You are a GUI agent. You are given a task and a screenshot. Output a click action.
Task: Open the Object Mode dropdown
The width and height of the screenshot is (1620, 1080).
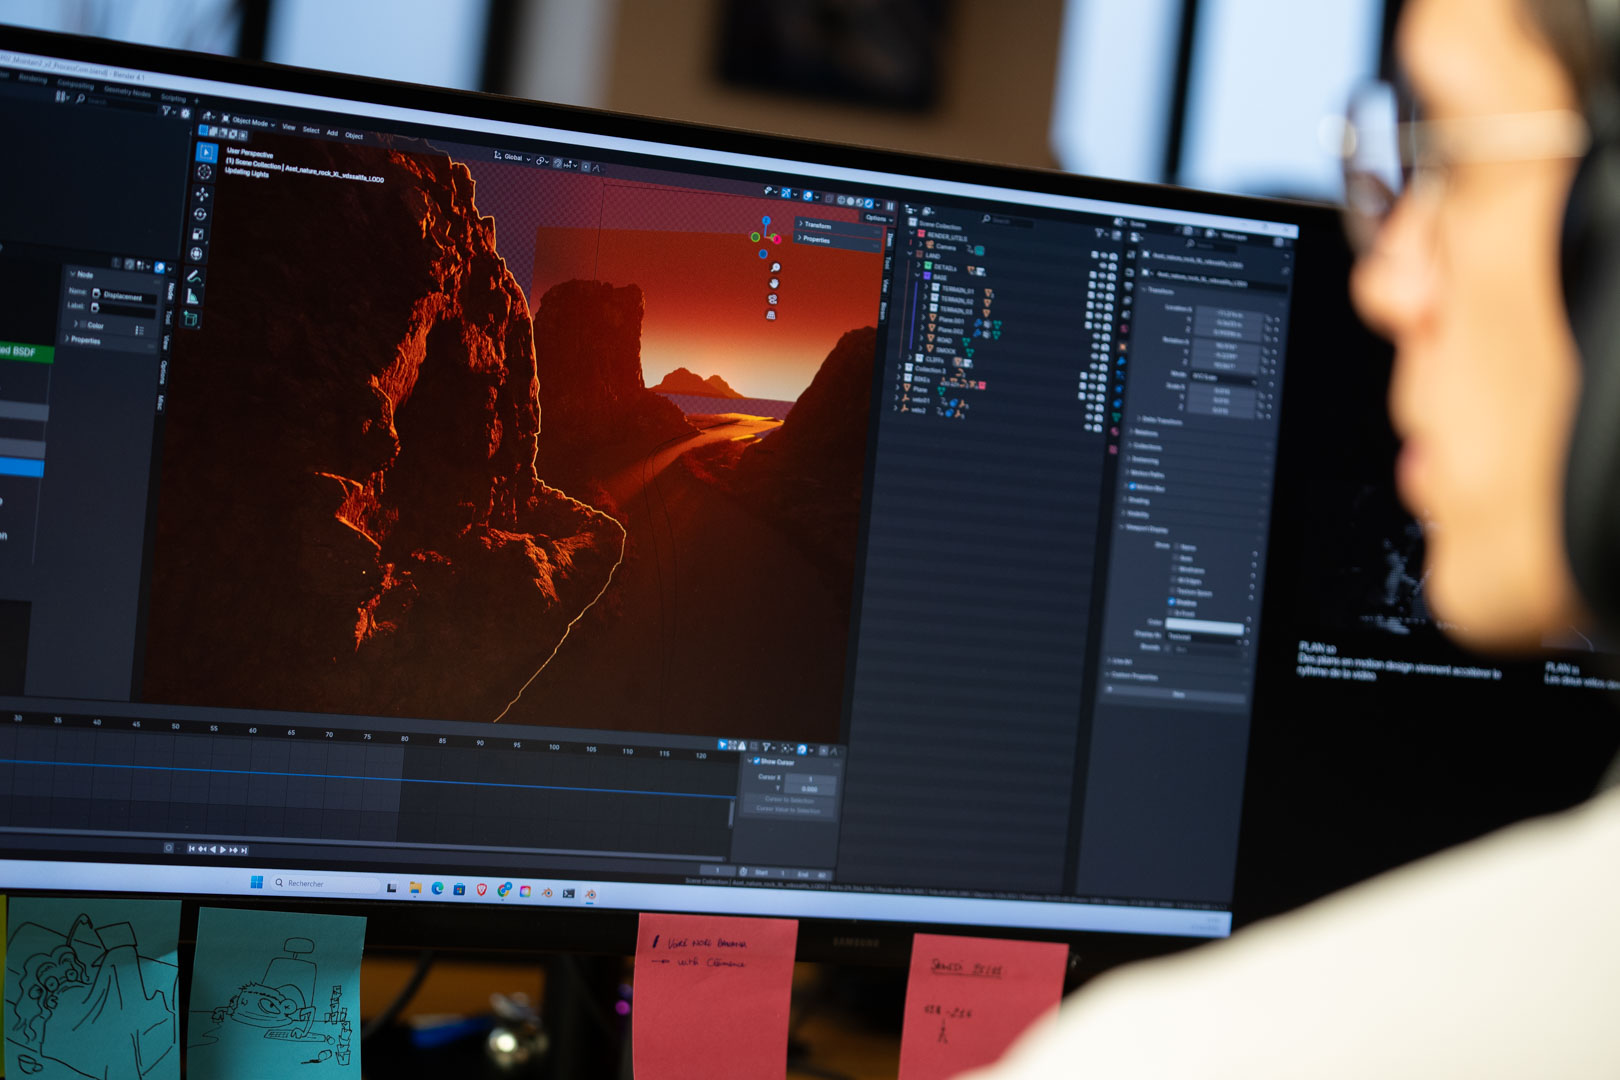pos(248,121)
